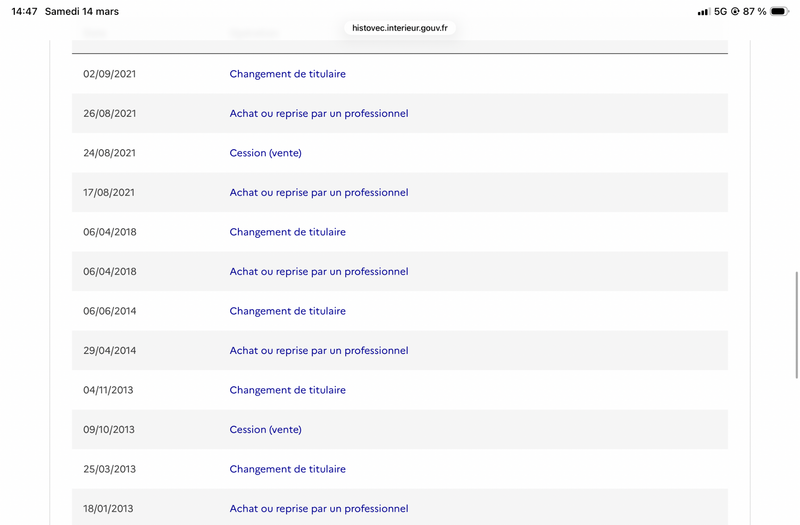The height and width of the screenshot is (525, 800).
Task: Click 06/04/2018 Achat ou reprise link
Action: [318, 271]
